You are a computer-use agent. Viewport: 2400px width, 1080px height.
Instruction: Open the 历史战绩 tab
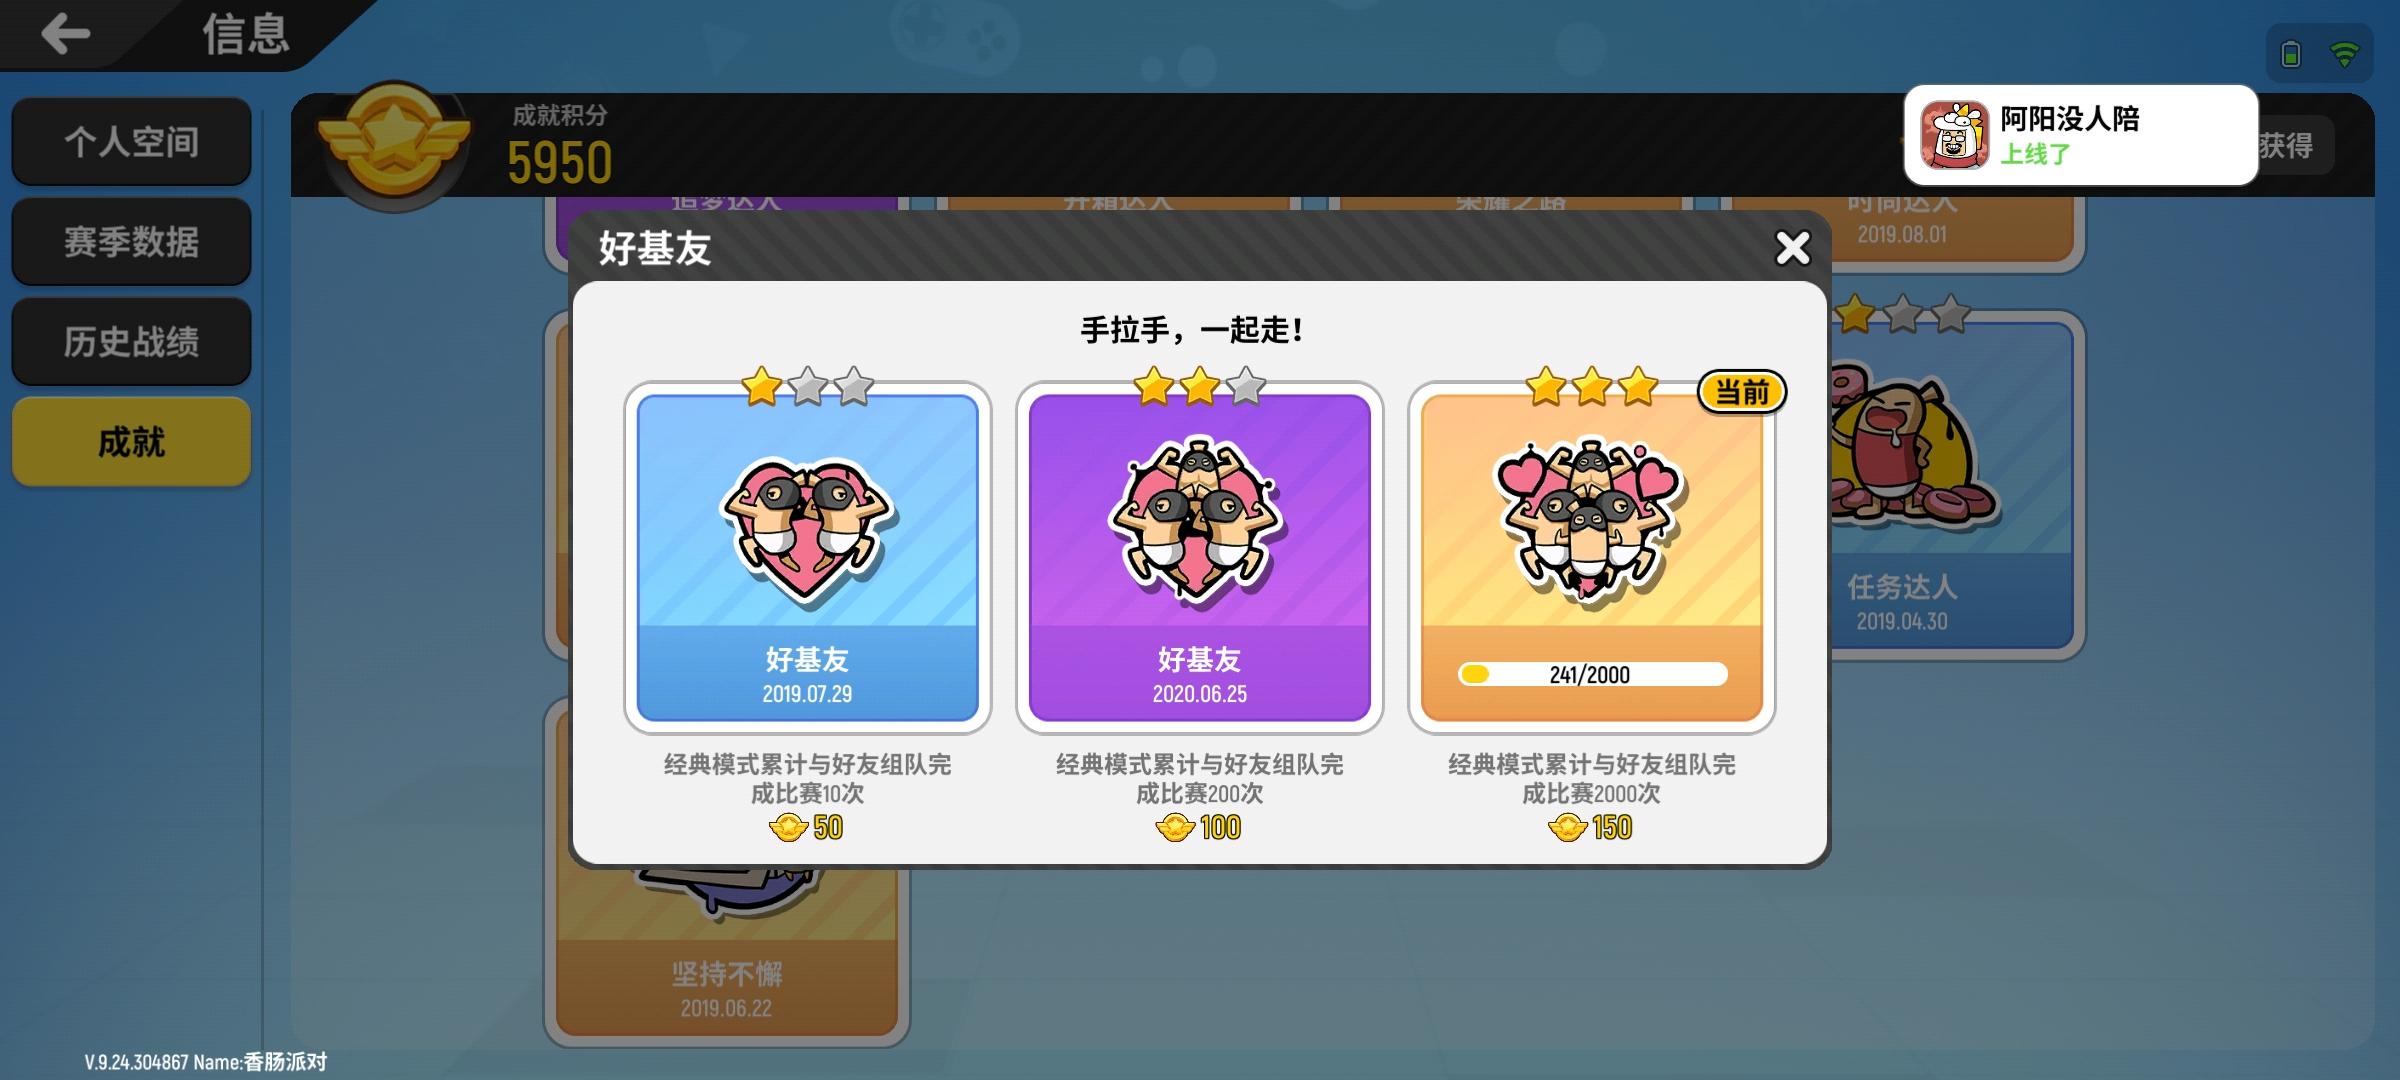click(x=131, y=341)
